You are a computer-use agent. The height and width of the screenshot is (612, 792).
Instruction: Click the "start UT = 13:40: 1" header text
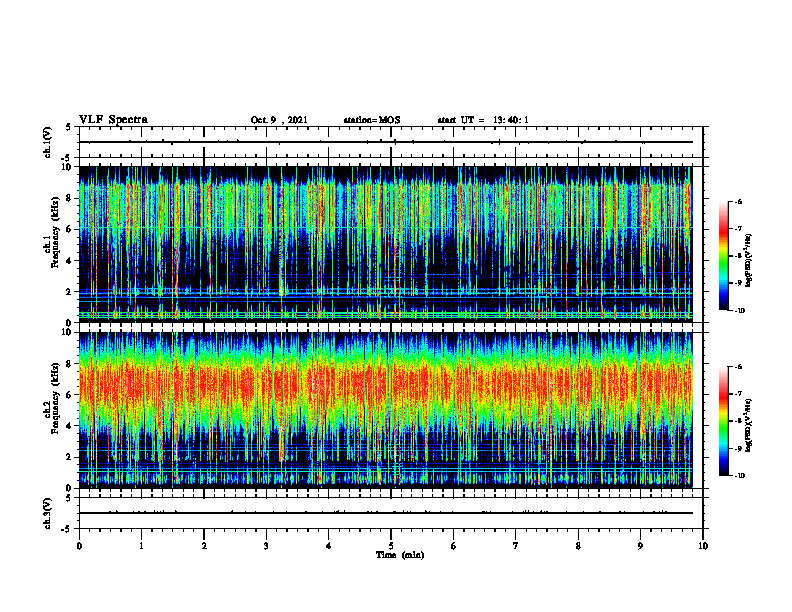483,120
